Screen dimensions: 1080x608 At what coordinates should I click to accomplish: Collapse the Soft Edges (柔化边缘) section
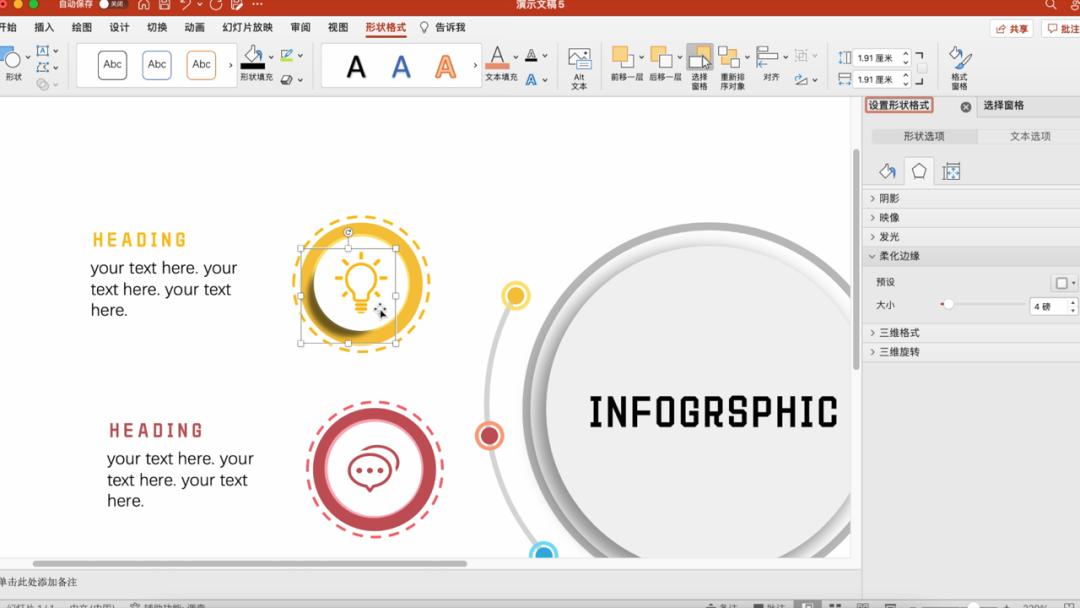point(898,256)
